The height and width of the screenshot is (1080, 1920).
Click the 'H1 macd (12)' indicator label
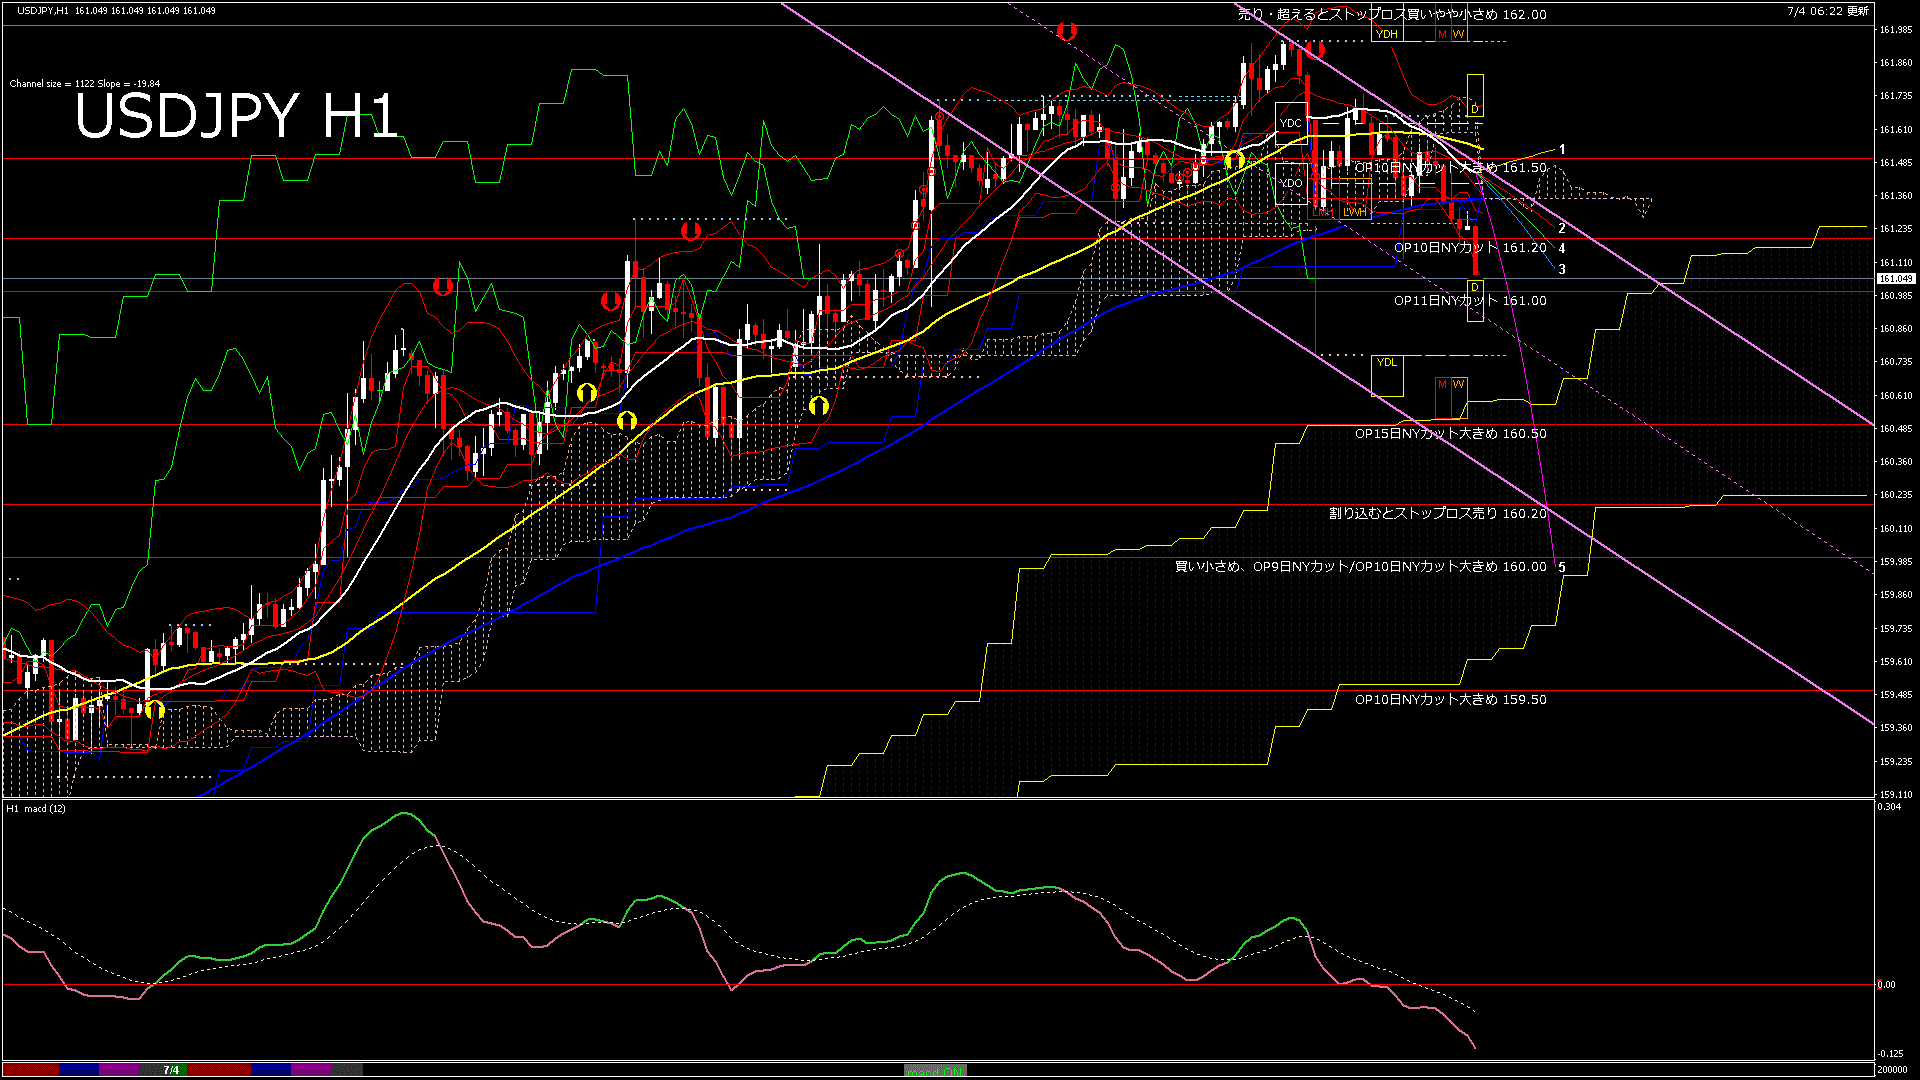click(x=37, y=808)
